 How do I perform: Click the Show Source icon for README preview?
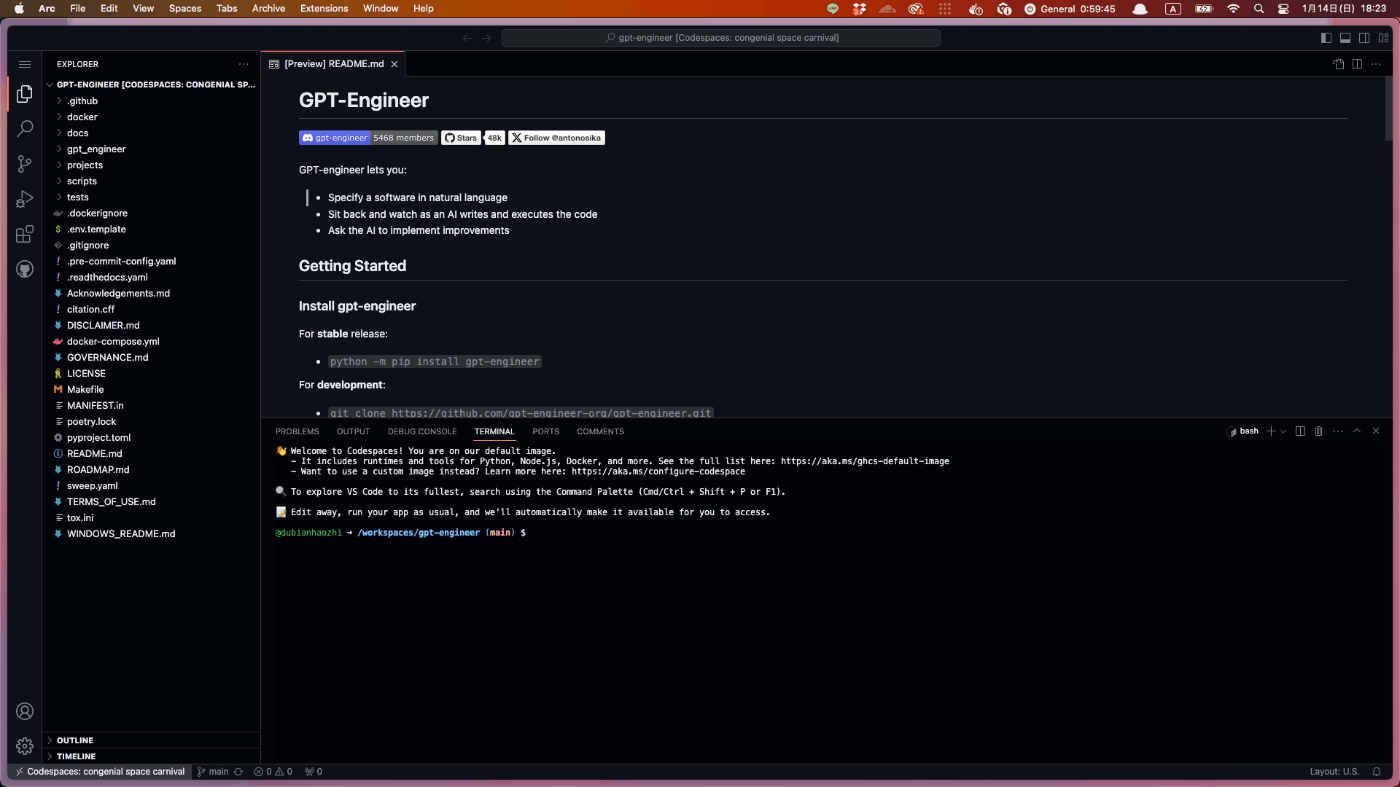point(1339,64)
